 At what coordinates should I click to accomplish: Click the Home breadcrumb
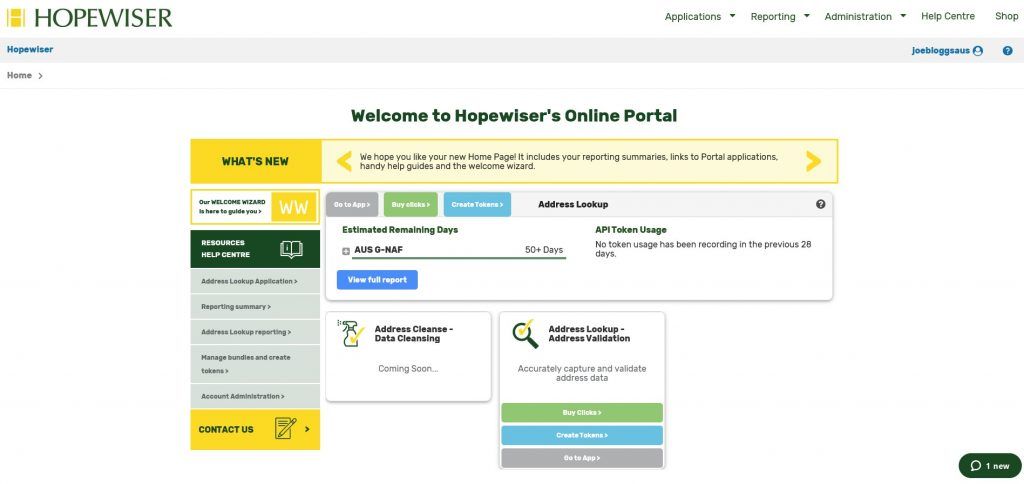[x=19, y=75]
